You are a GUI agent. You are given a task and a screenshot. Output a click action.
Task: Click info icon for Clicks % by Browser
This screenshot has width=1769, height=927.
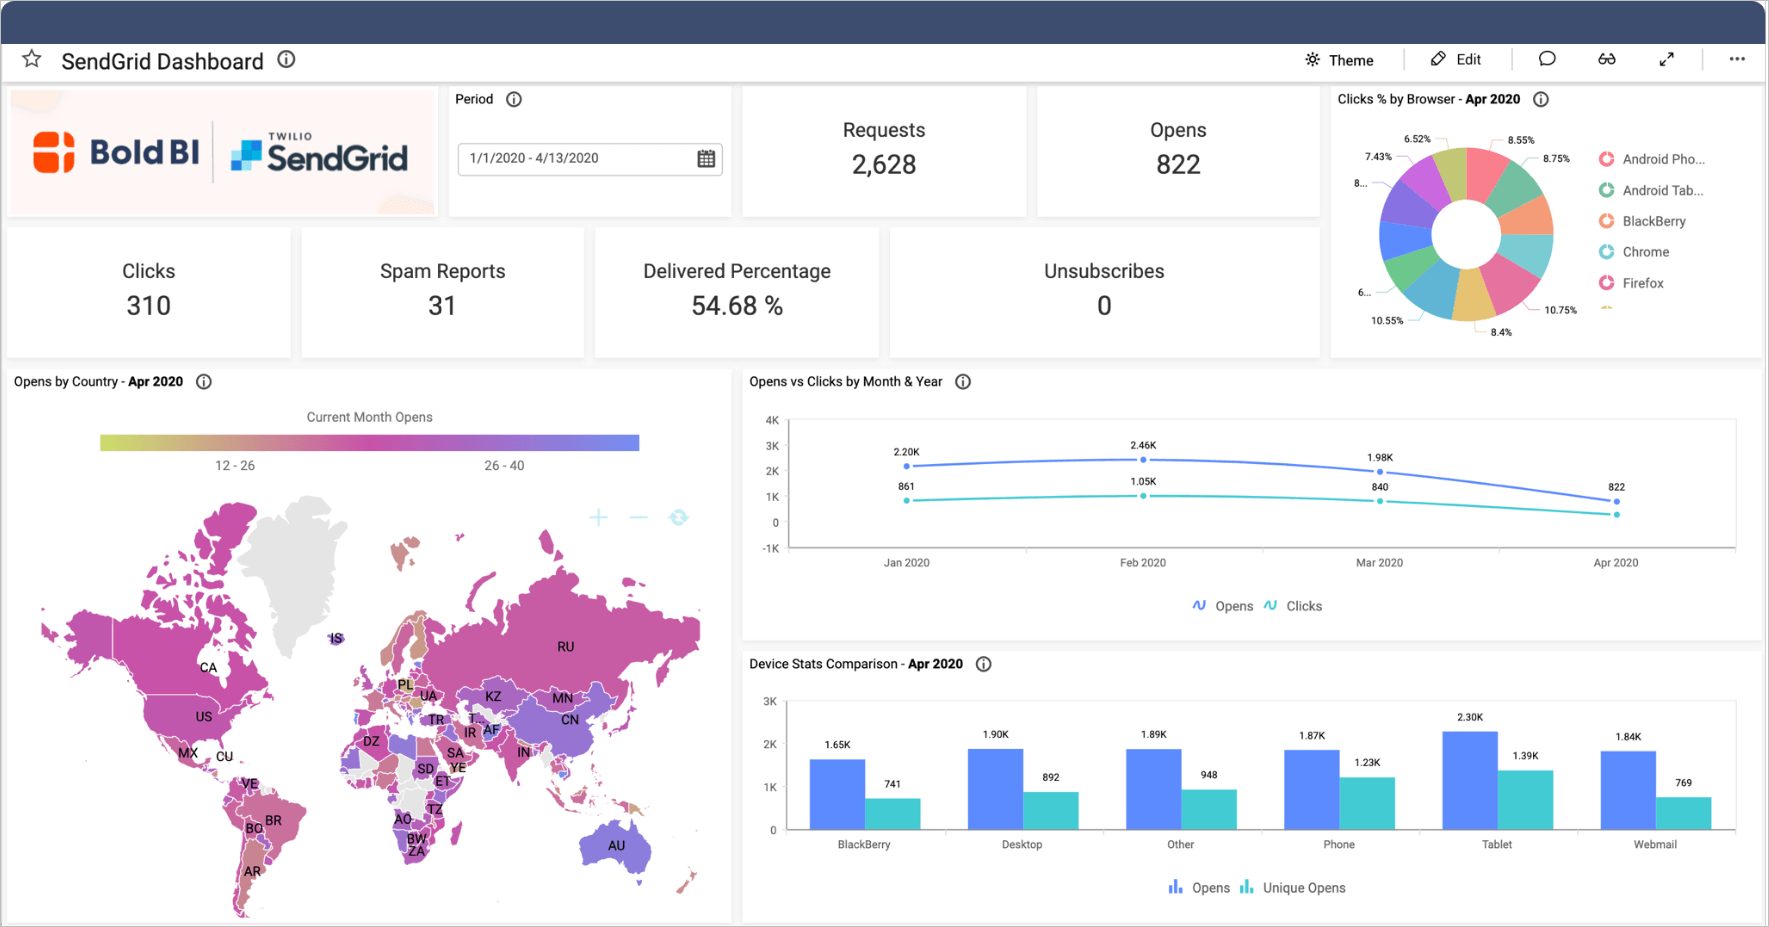1541,99
